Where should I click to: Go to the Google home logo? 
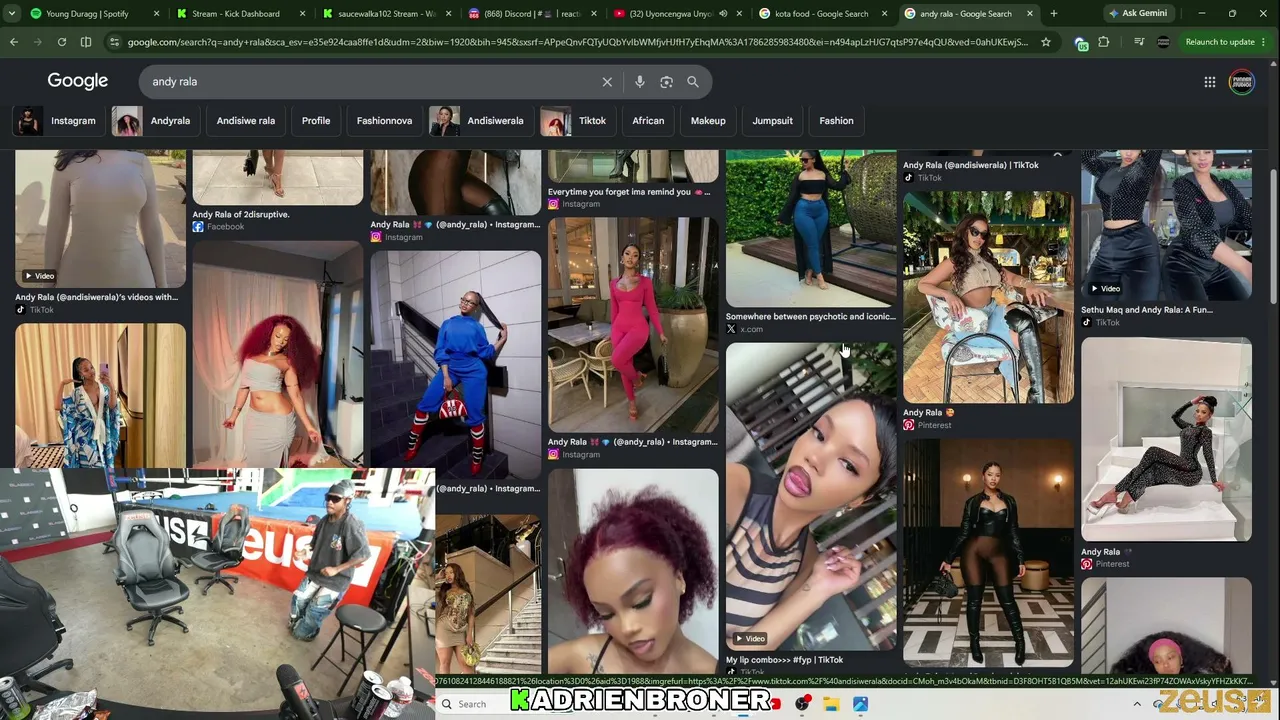78,81
